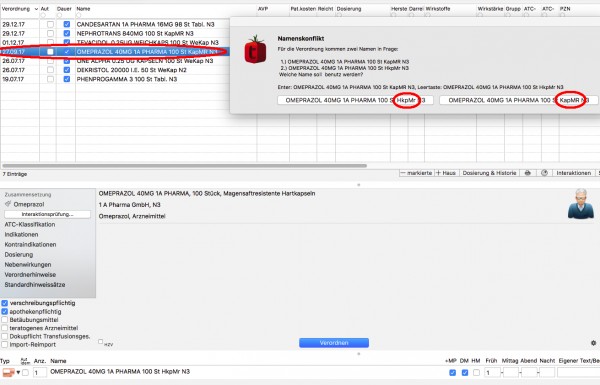Toggle the Dauer checkbox for CANDESARTAN row

(x=67, y=24)
